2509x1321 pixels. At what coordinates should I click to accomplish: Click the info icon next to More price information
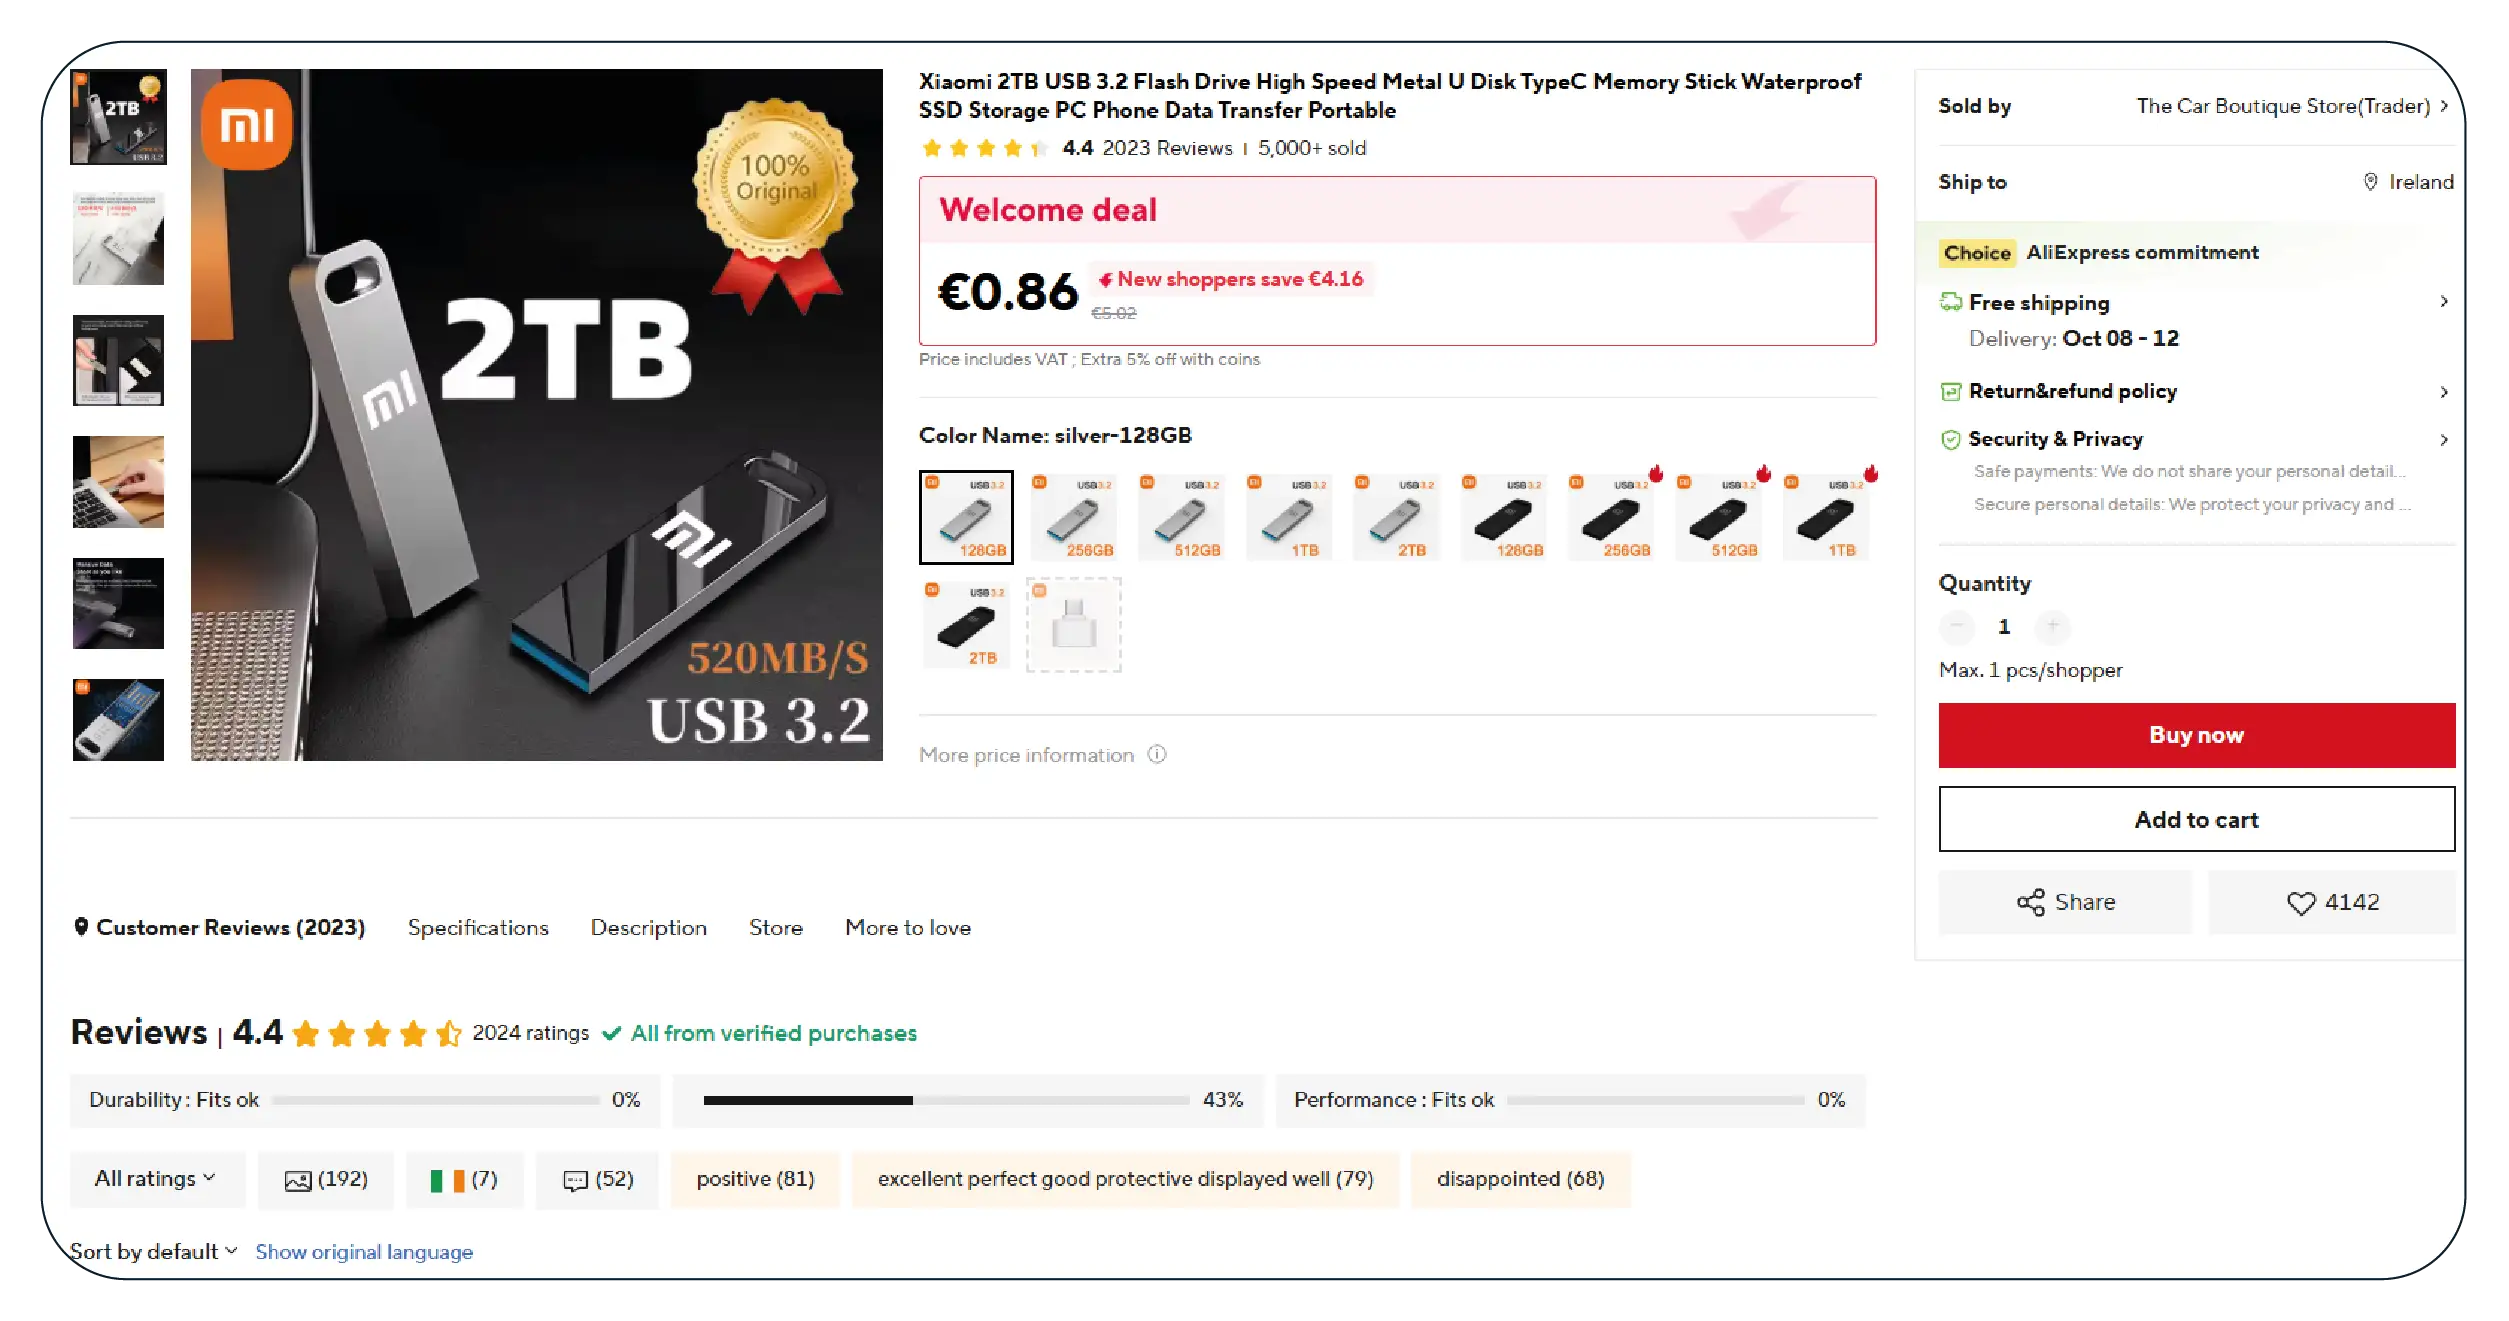pos(1157,755)
